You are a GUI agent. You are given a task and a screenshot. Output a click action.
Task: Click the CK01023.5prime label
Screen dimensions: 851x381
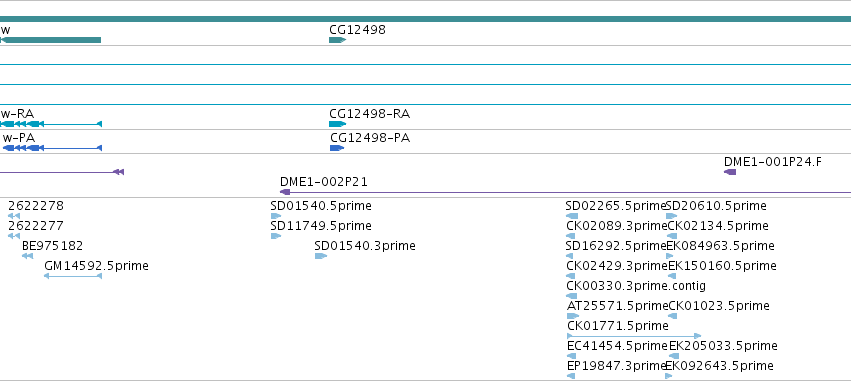tap(719, 306)
